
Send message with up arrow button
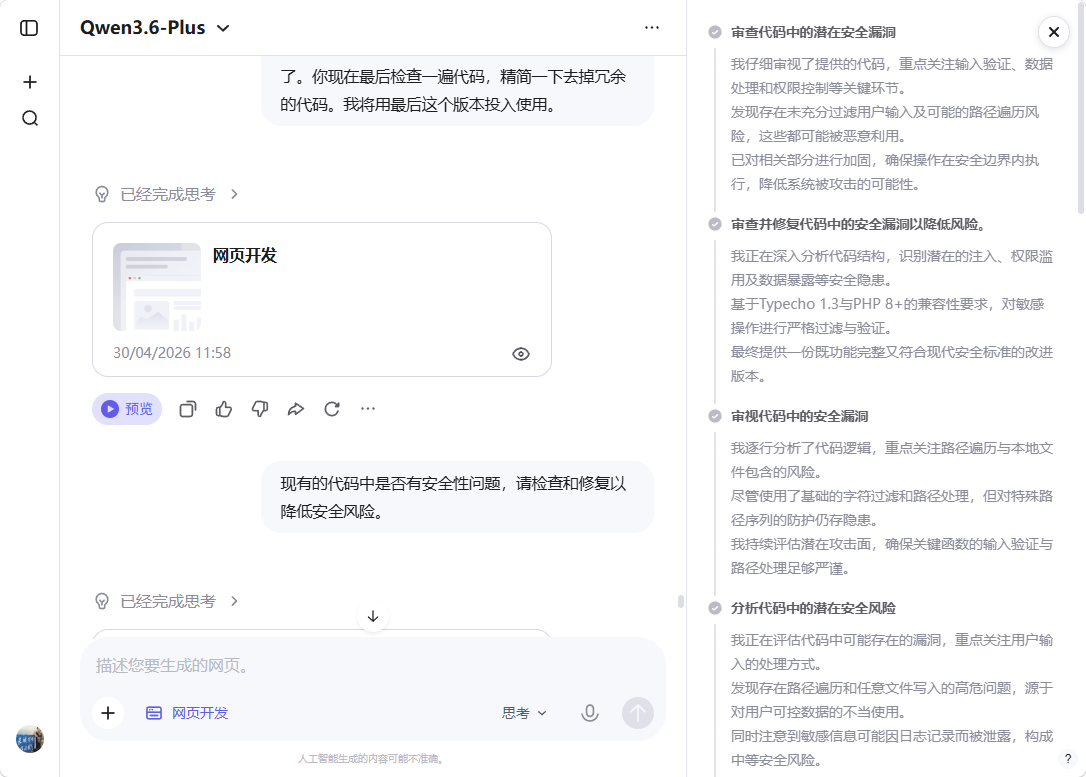[637, 713]
